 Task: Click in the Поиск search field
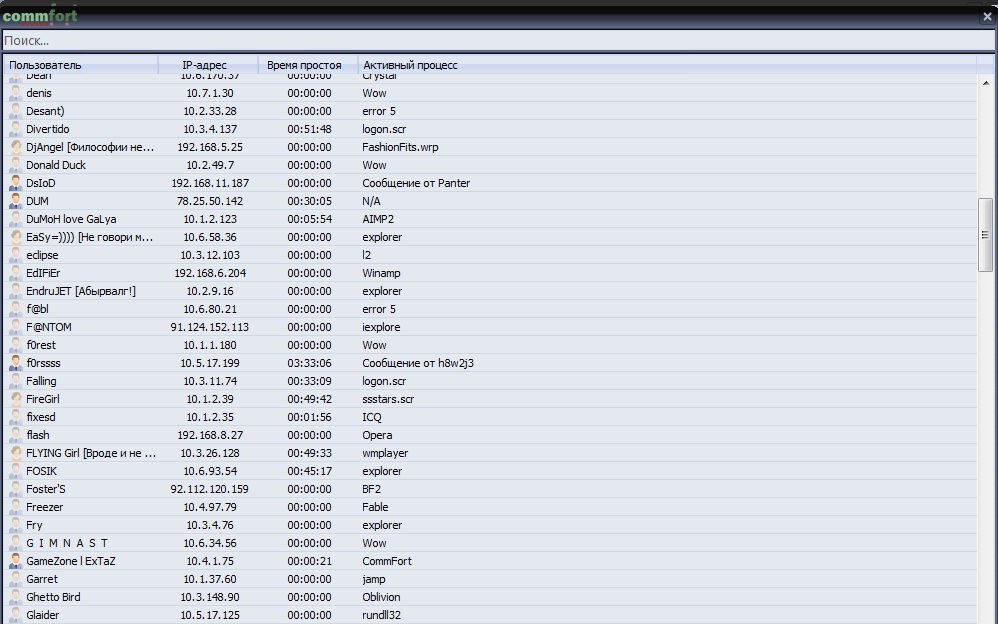tap(490, 41)
